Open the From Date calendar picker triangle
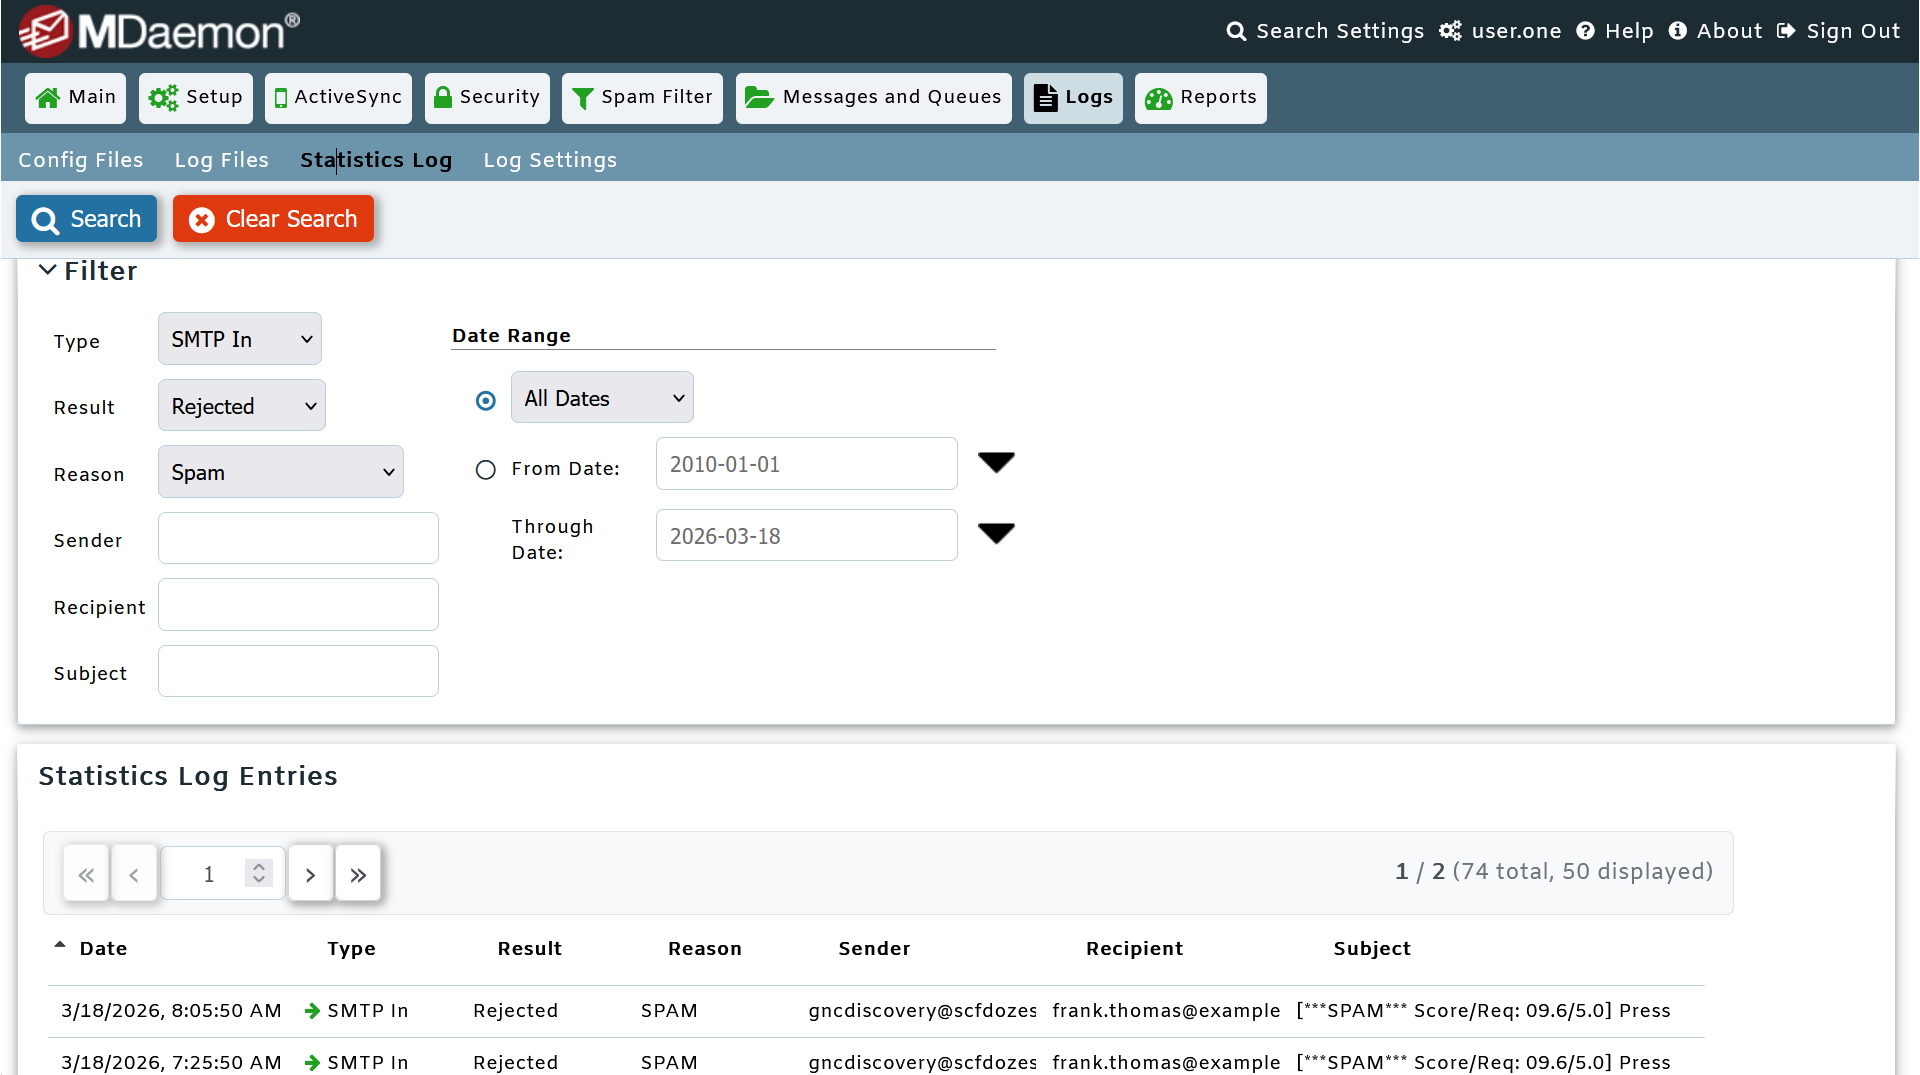1920x1075 pixels. (996, 462)
